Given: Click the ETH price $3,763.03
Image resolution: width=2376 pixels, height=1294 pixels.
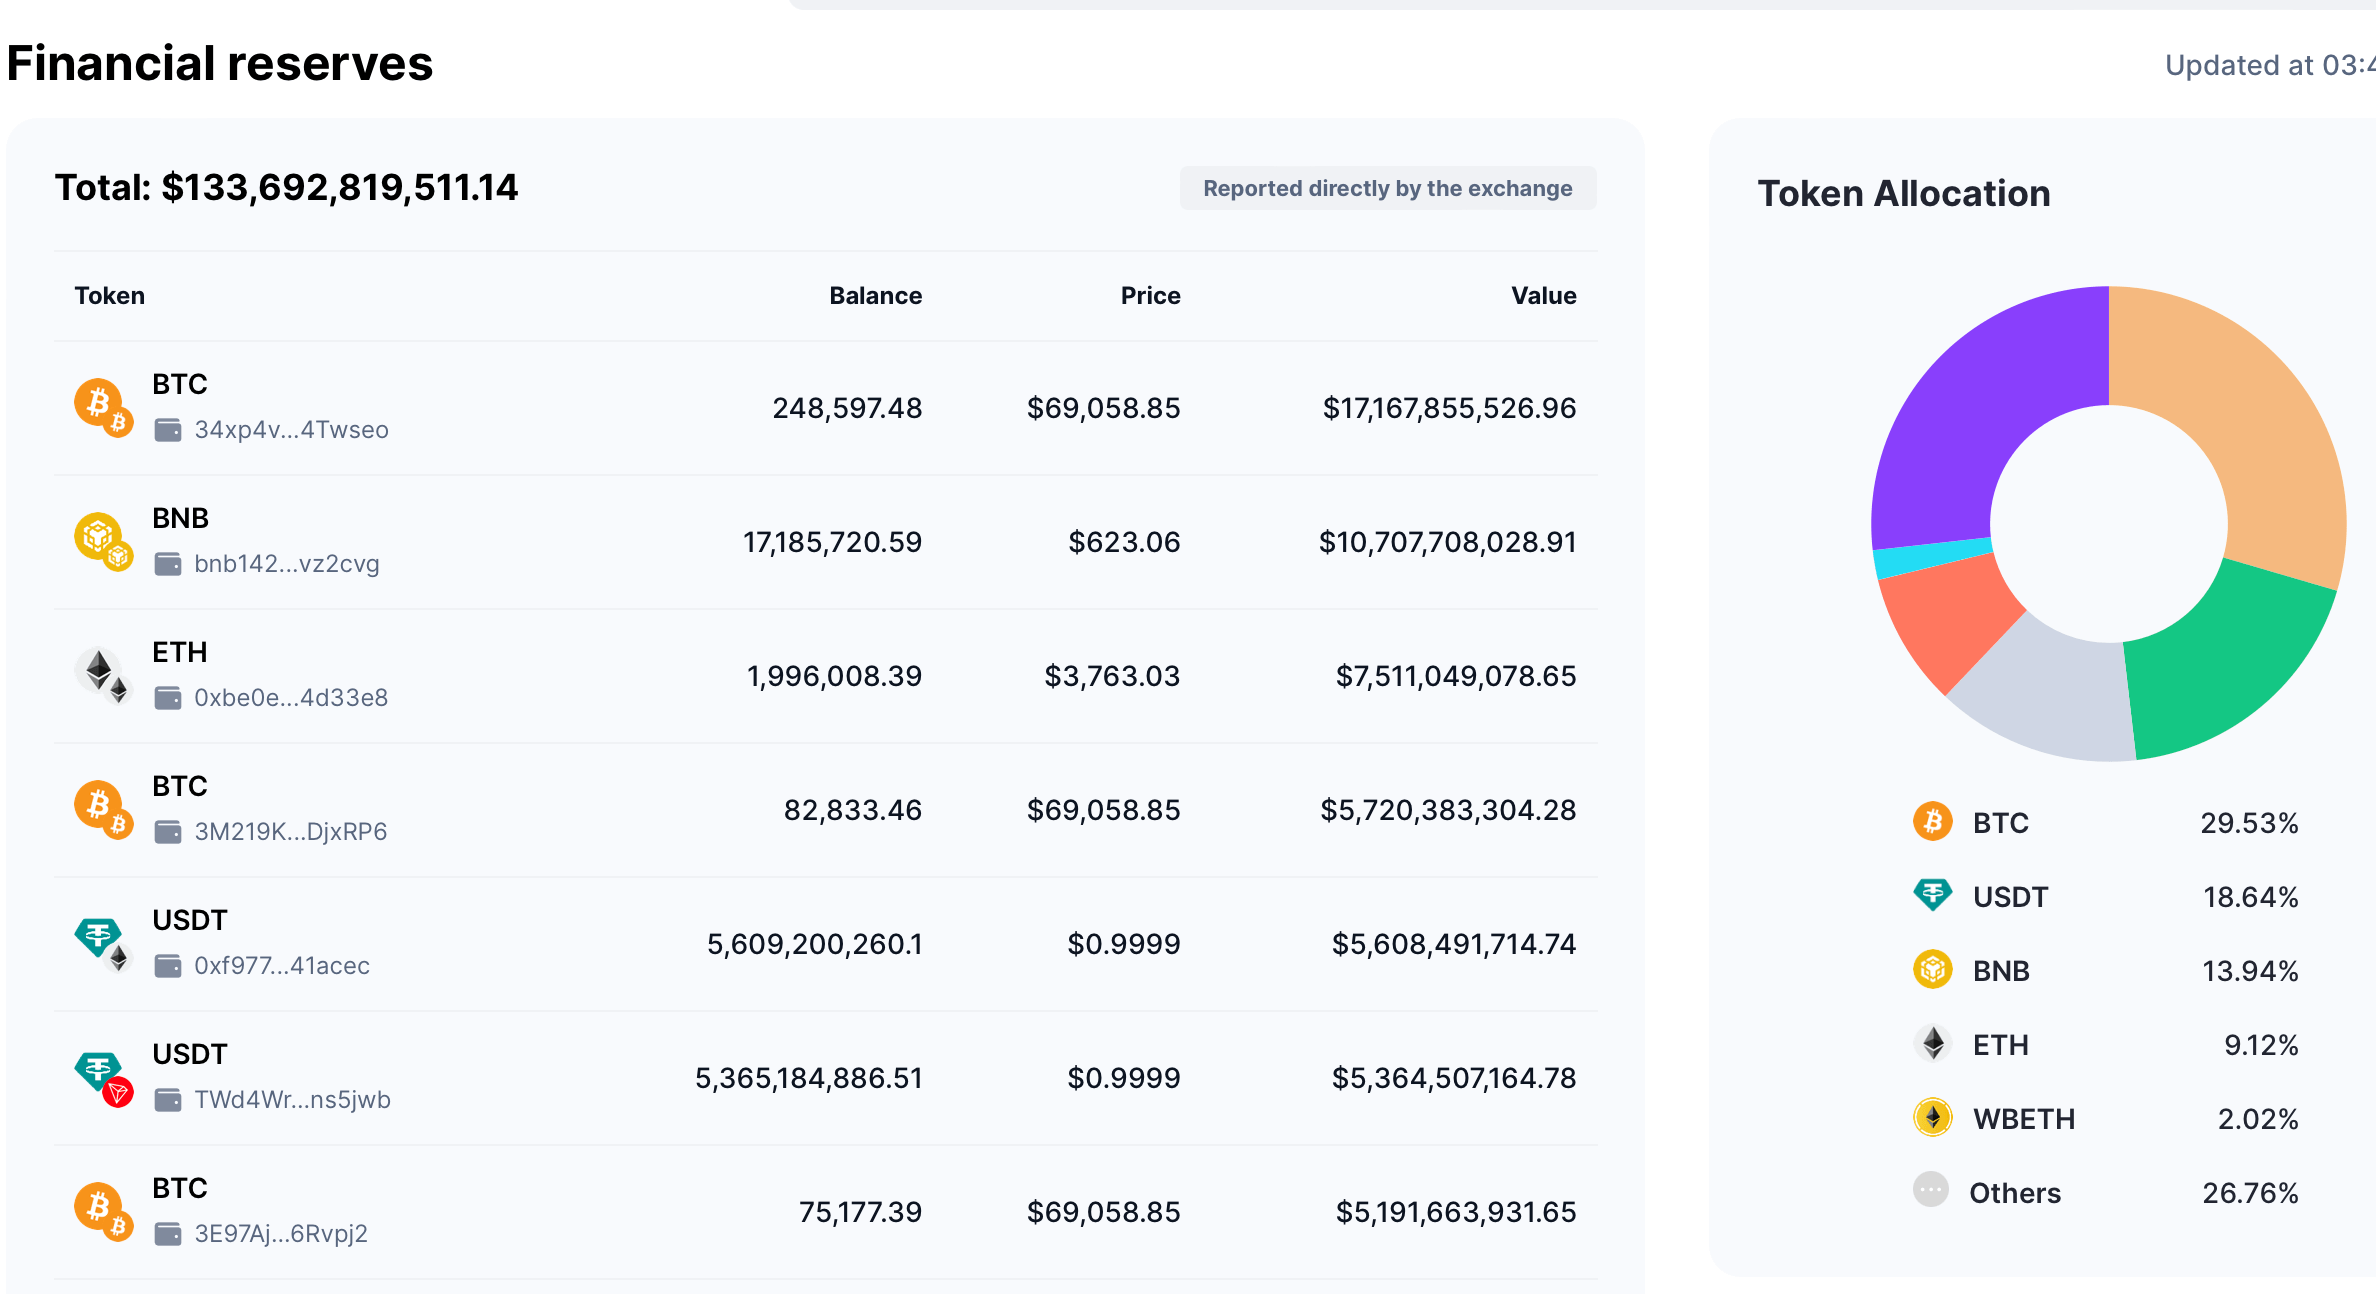Looking at the screenshot, I should click(x=1113, y=676).
